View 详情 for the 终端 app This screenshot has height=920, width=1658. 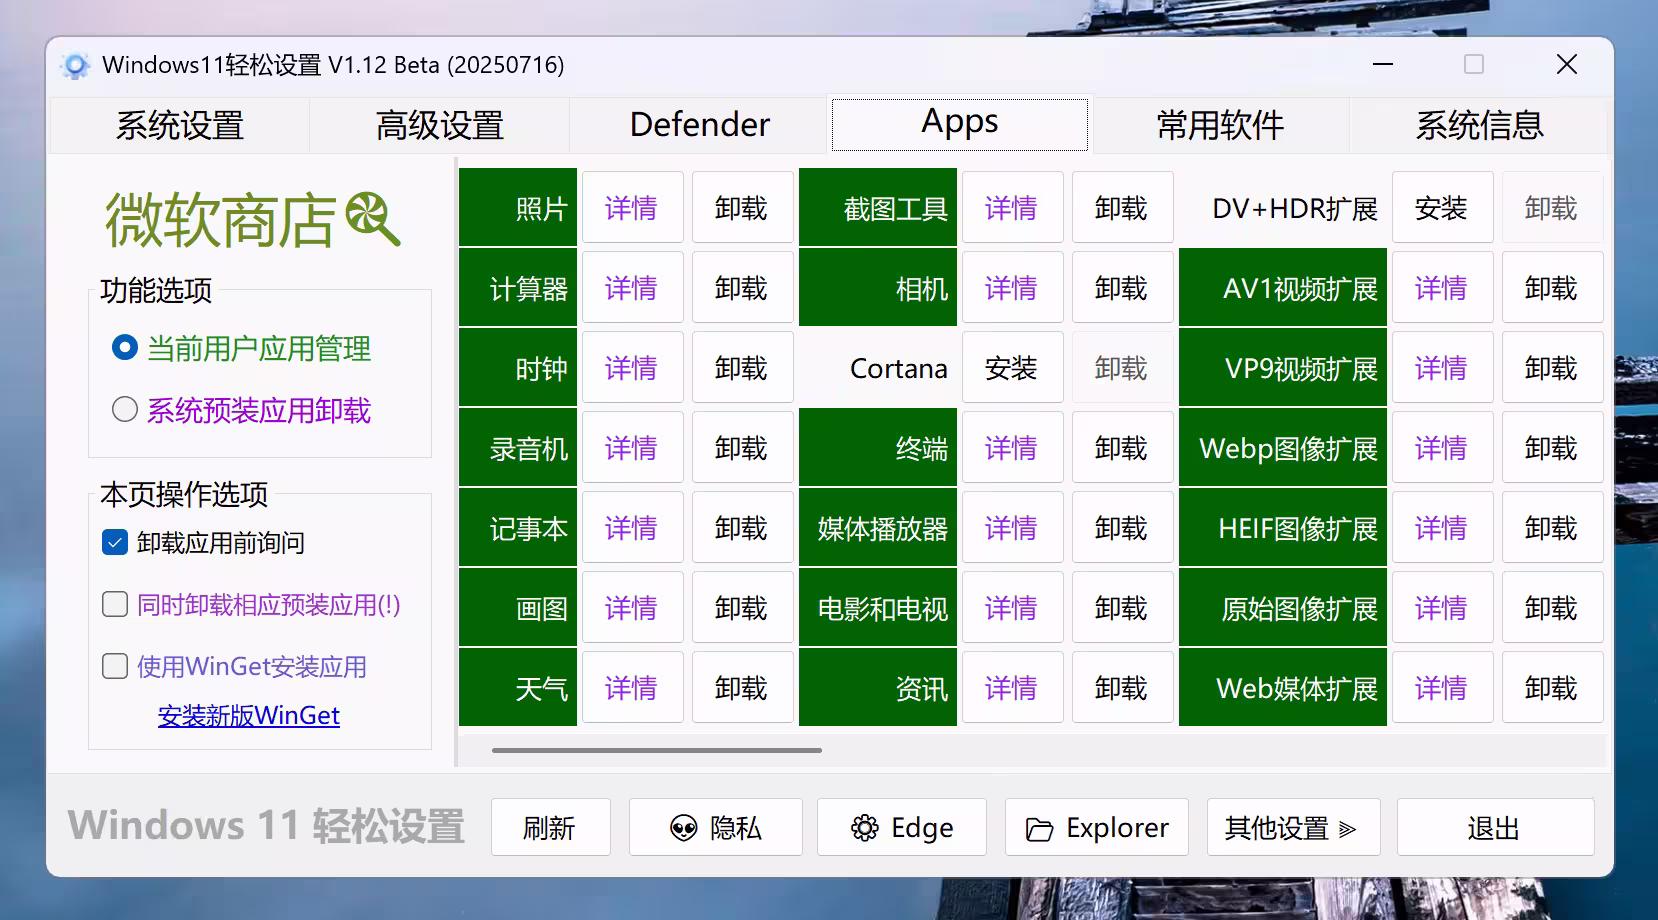click(1011, 449)
